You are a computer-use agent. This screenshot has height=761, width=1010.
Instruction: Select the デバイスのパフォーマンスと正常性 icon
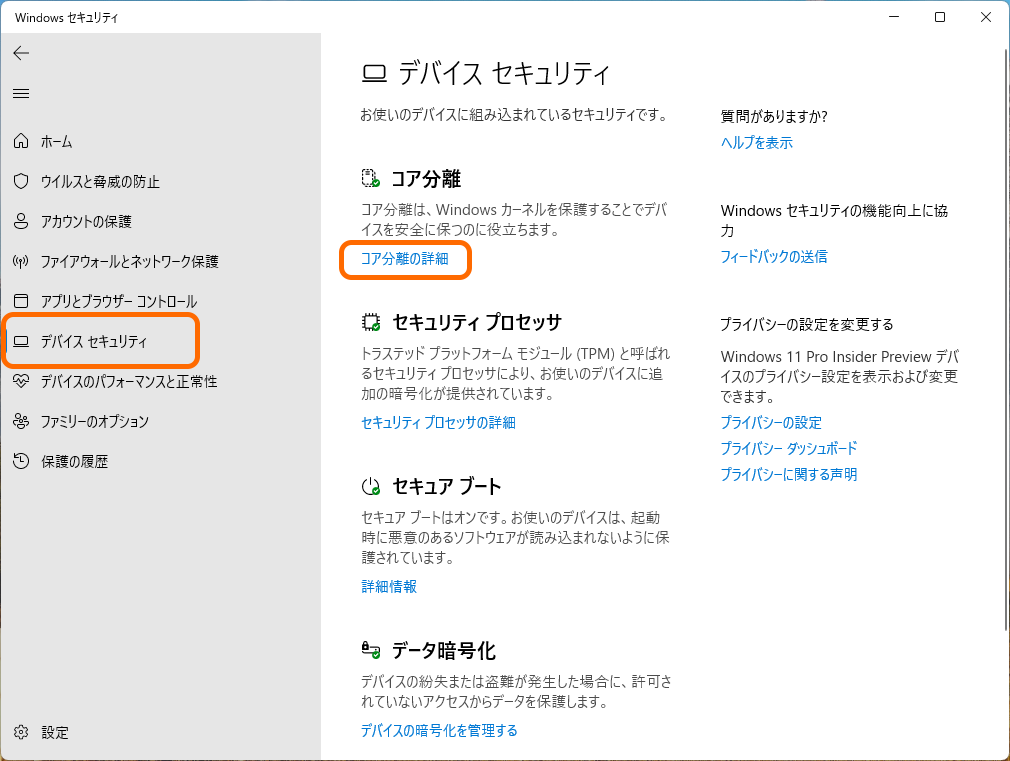click(x=20, y=381)
